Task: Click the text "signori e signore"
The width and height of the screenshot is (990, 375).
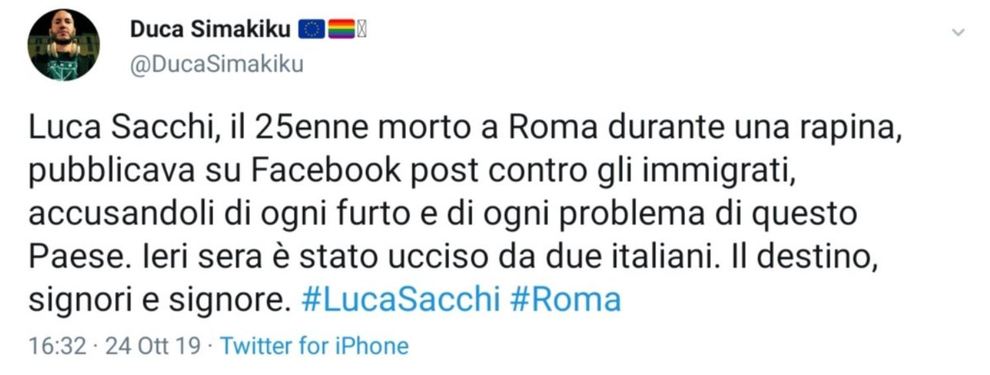Action: pyautogui.click(x=154, y=301)
